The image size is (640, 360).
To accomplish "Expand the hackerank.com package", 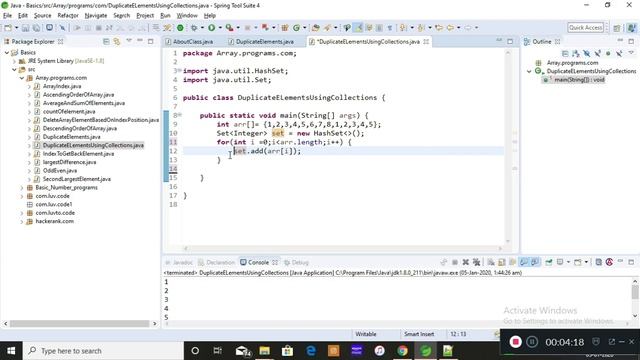I will [x=22, y=221].
